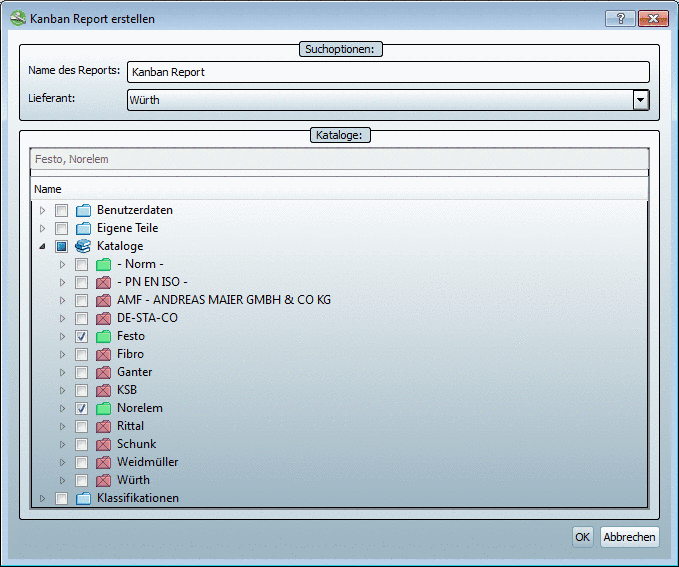Expand the Norelem catalog node
Screen dimensions: 679x567
tap(62, 408)
